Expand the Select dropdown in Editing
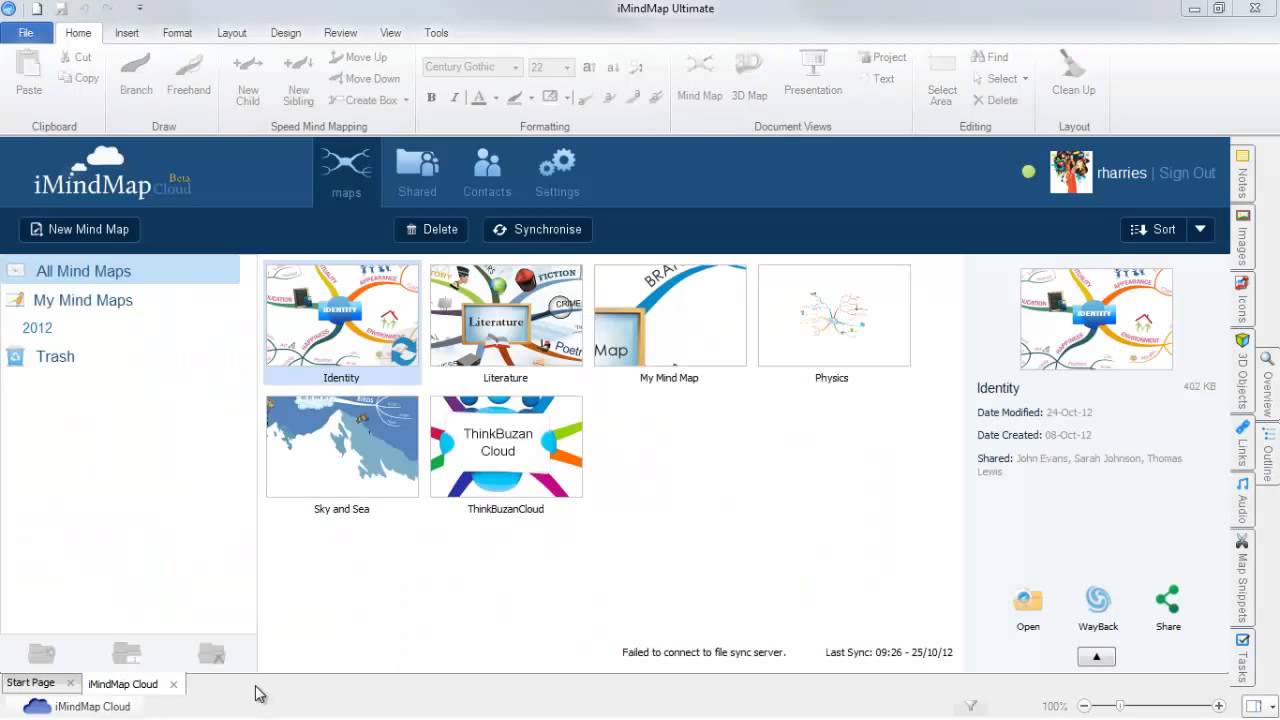Image resolution: width=1280 pixels, height=720 pixels. point(1025,79)
